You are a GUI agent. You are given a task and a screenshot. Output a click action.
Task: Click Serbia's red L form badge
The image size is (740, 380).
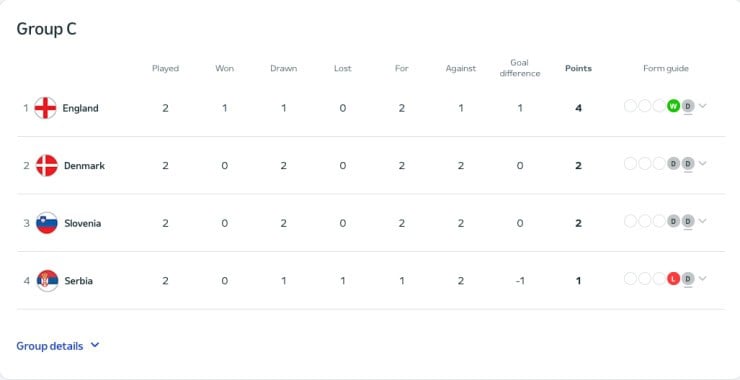[x=673, y=279]
